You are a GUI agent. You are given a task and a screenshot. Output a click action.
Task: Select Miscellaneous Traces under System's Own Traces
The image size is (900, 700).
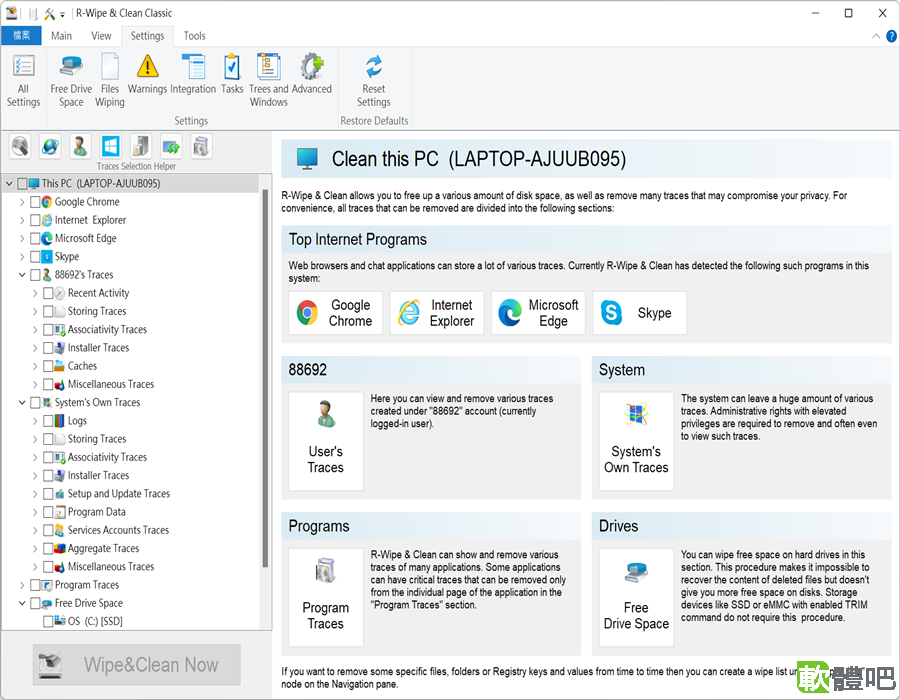(111, 567)
